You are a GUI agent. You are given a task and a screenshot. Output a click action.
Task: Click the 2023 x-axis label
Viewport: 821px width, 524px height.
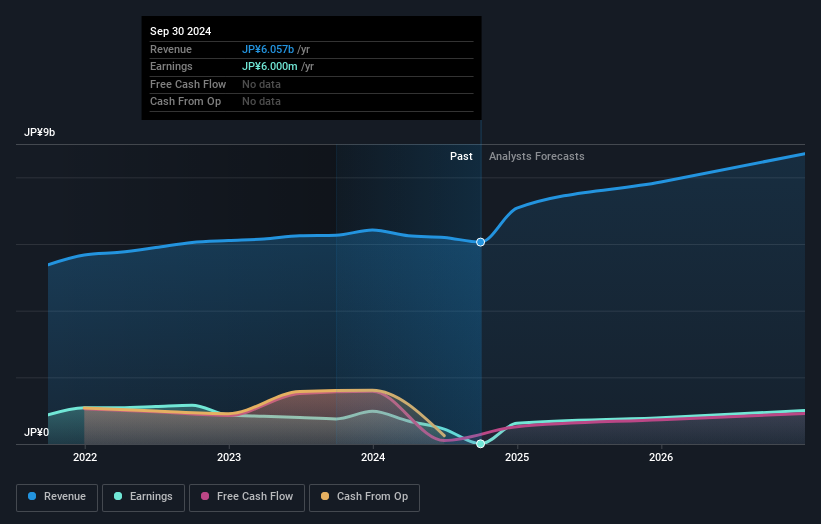[x=229, y=457]
